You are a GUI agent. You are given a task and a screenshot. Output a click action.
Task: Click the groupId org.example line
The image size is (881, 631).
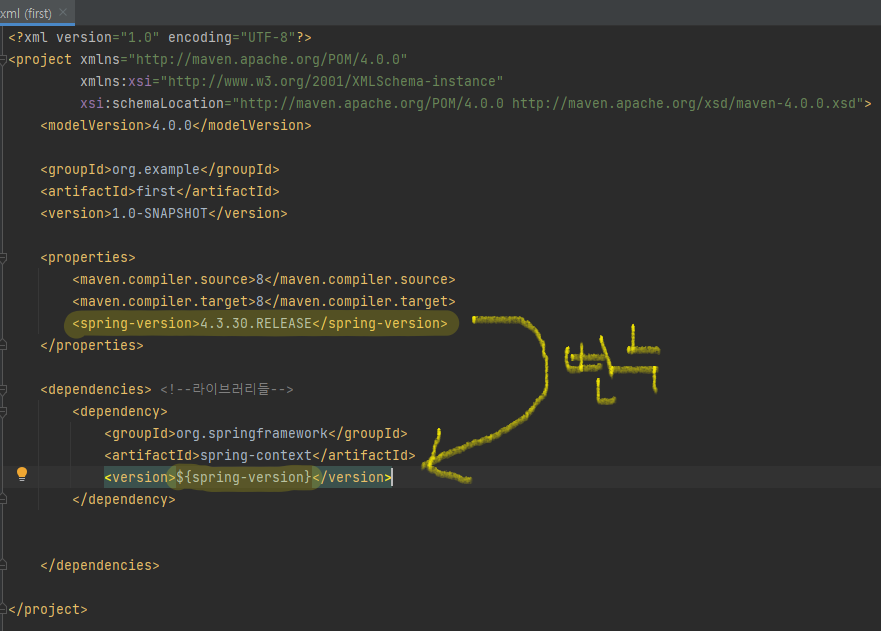150,169
